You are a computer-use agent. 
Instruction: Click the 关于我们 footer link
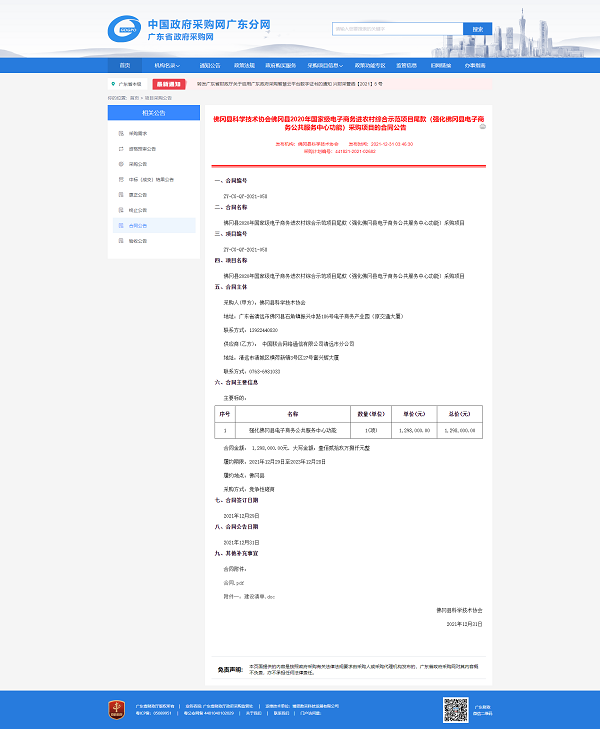point(253,713)
